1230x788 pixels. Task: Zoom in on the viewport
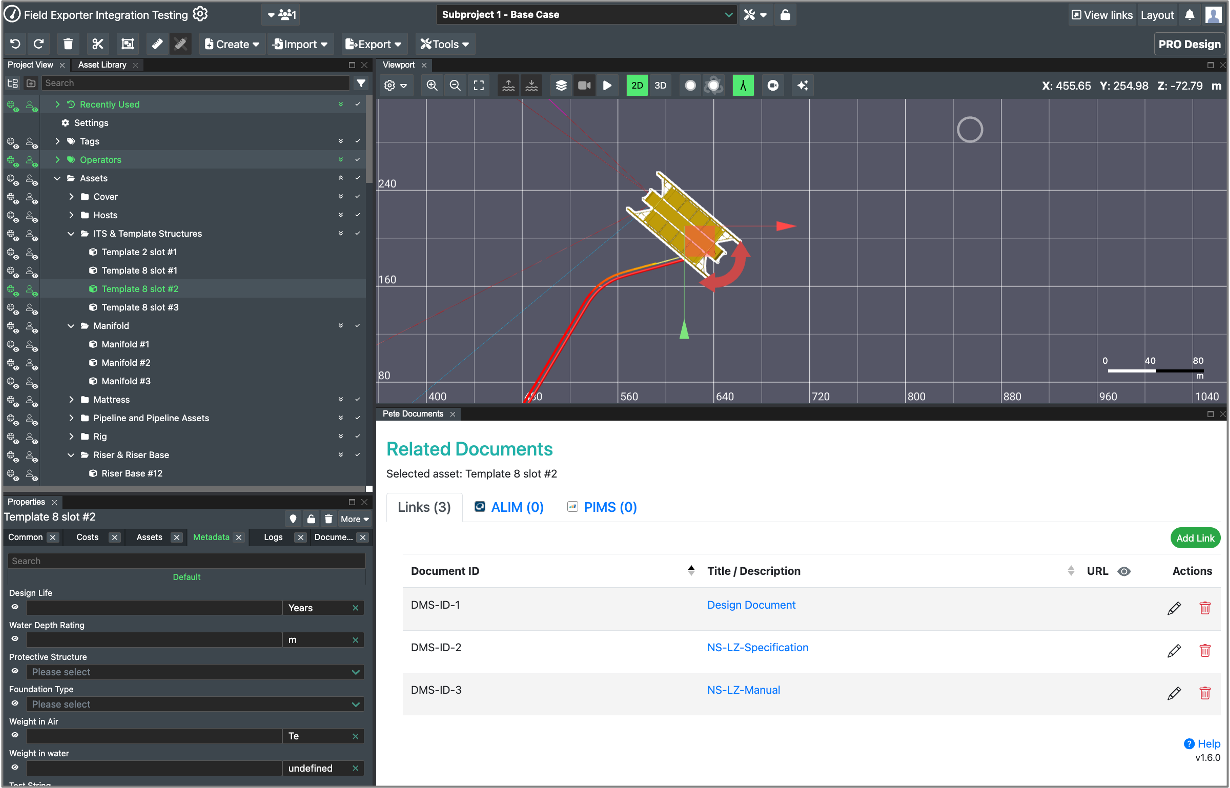432,86
